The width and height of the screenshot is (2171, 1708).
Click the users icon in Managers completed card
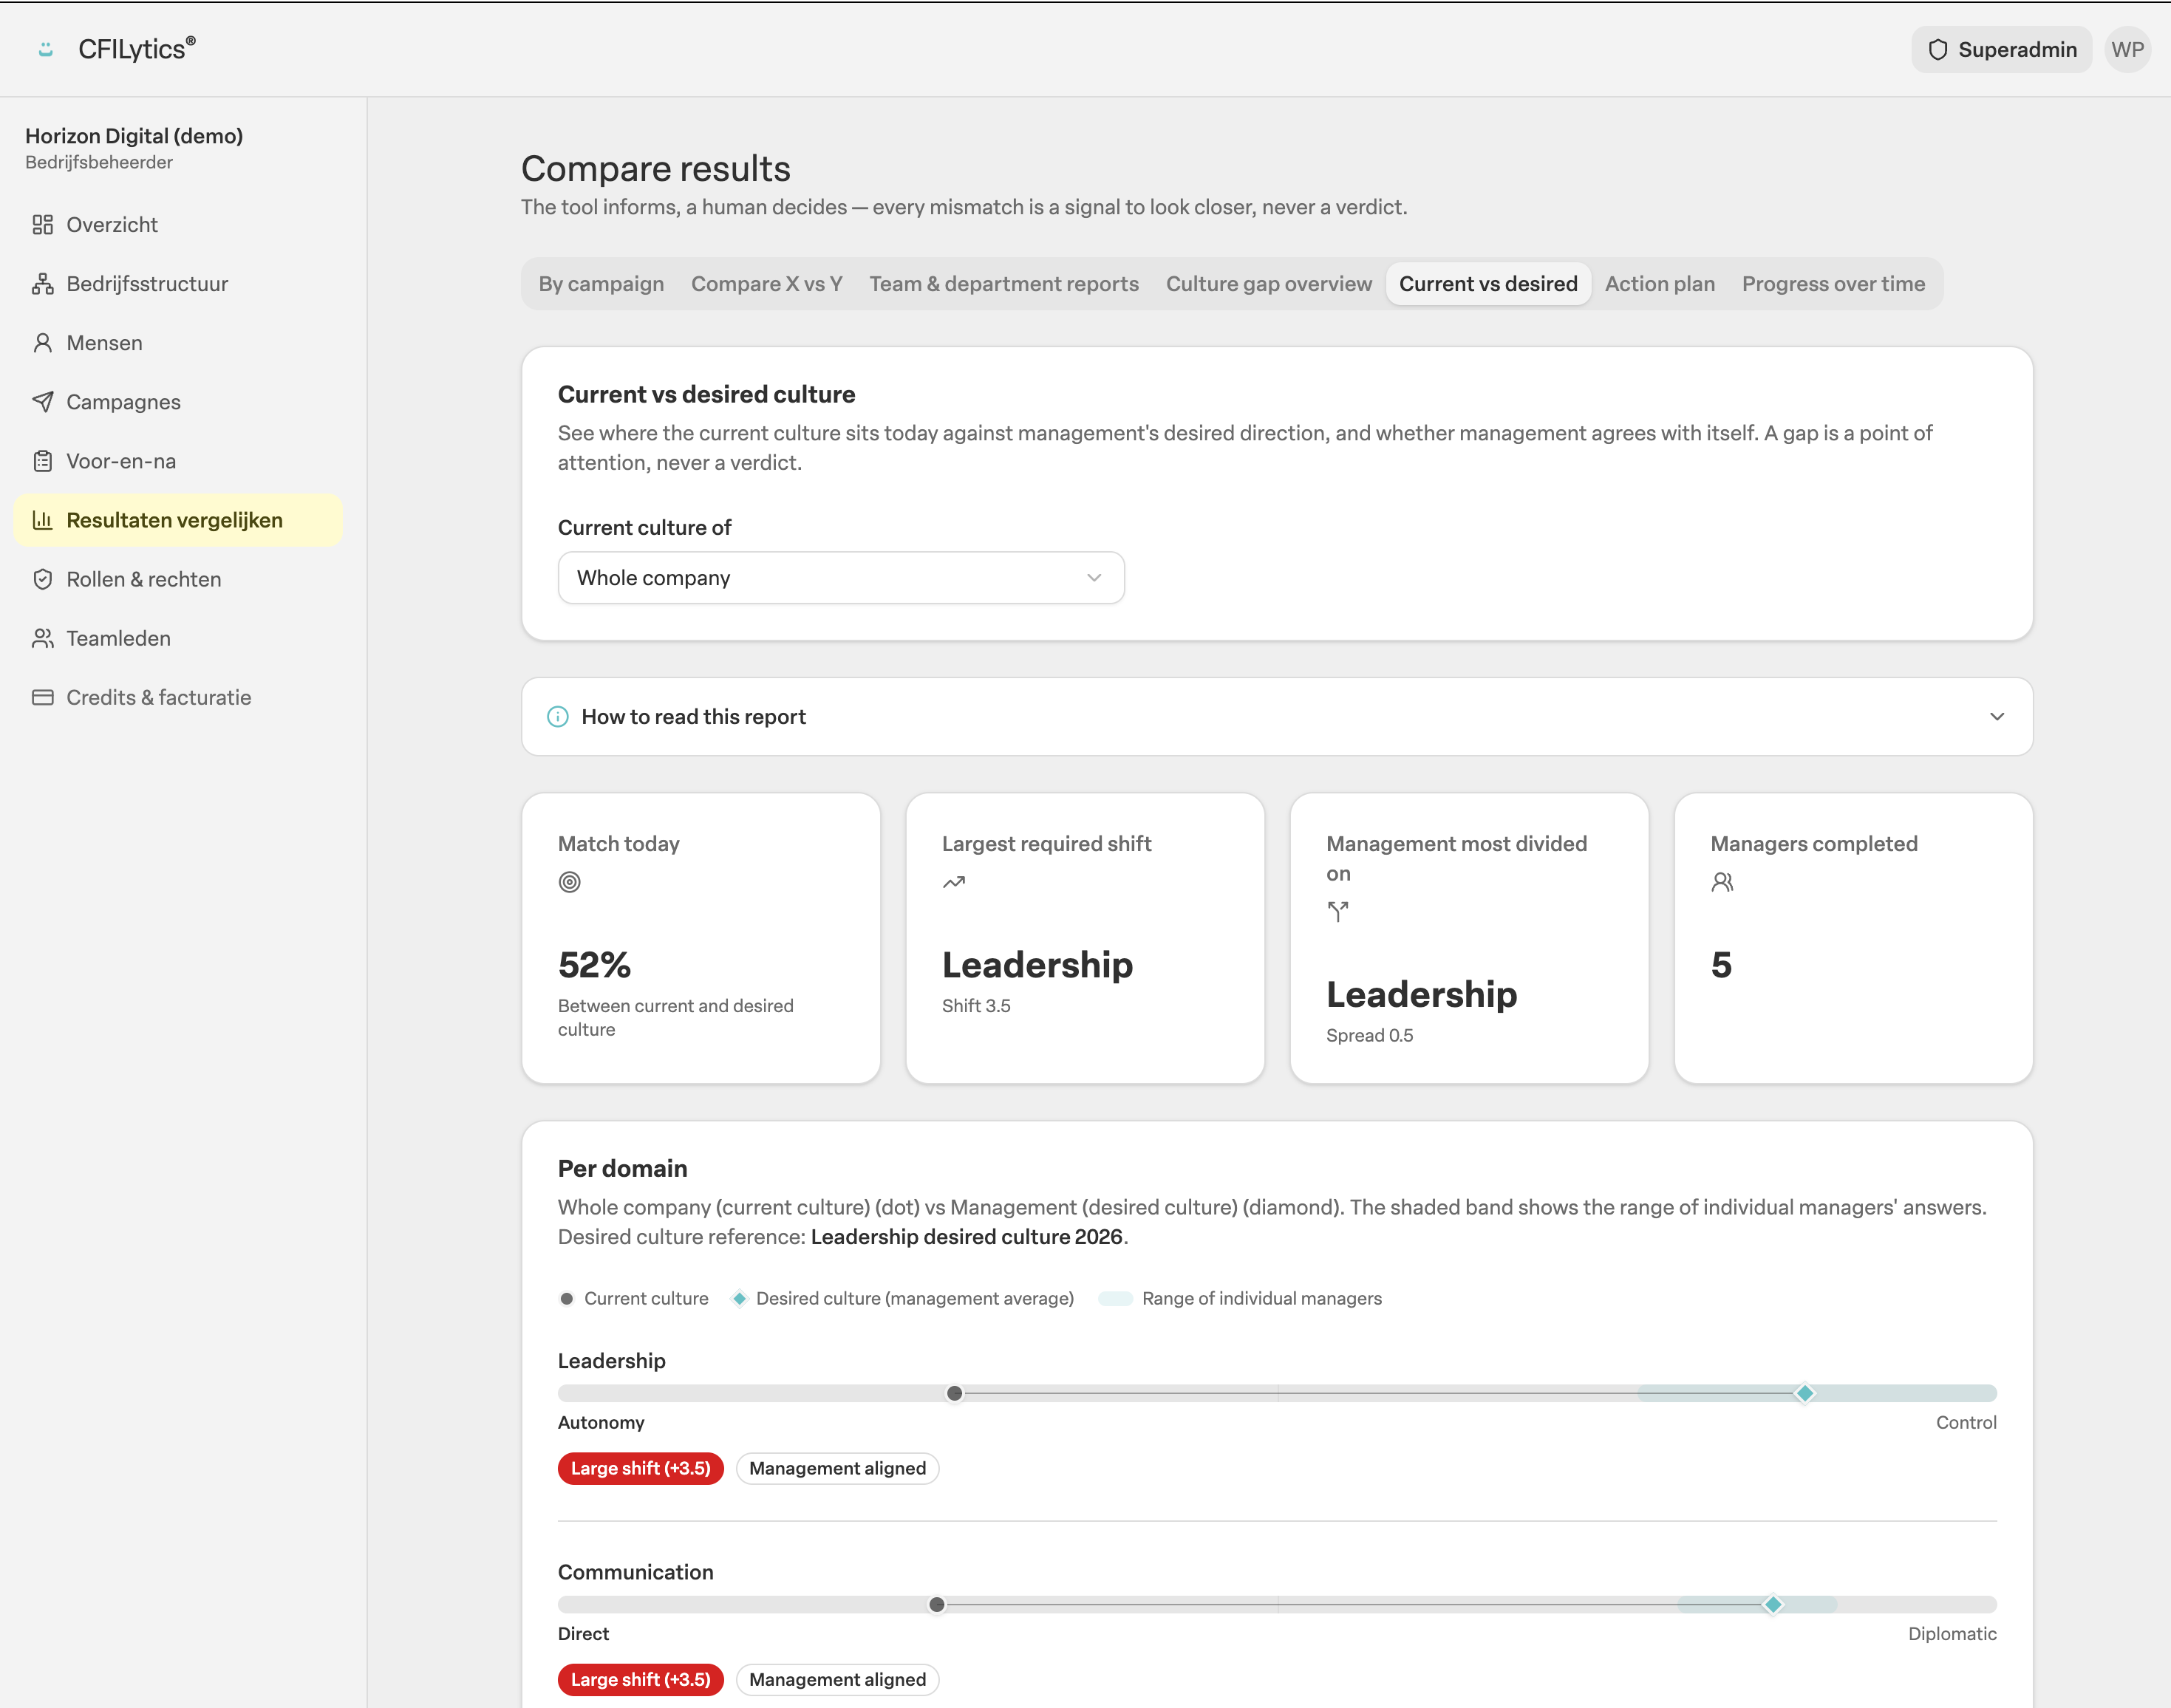click(1722, 881)
